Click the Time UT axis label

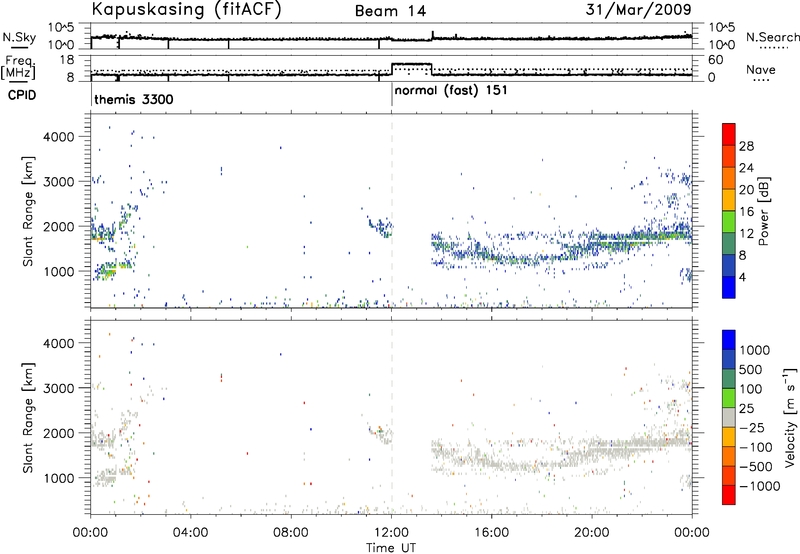tap(391, 548)
